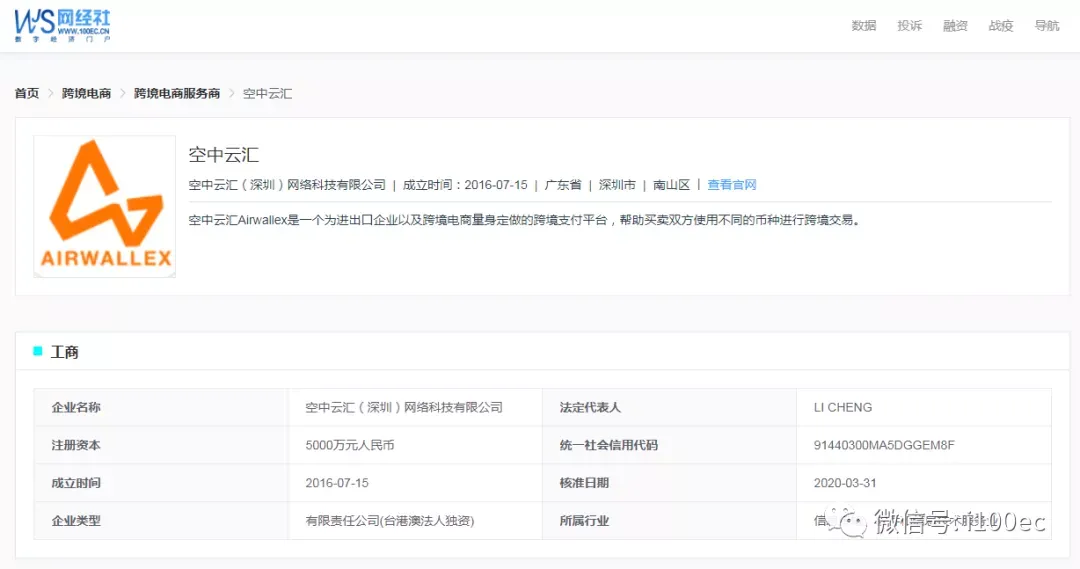Click the 注册资本 label cell

pyautogui.click(x=161, y=445)
